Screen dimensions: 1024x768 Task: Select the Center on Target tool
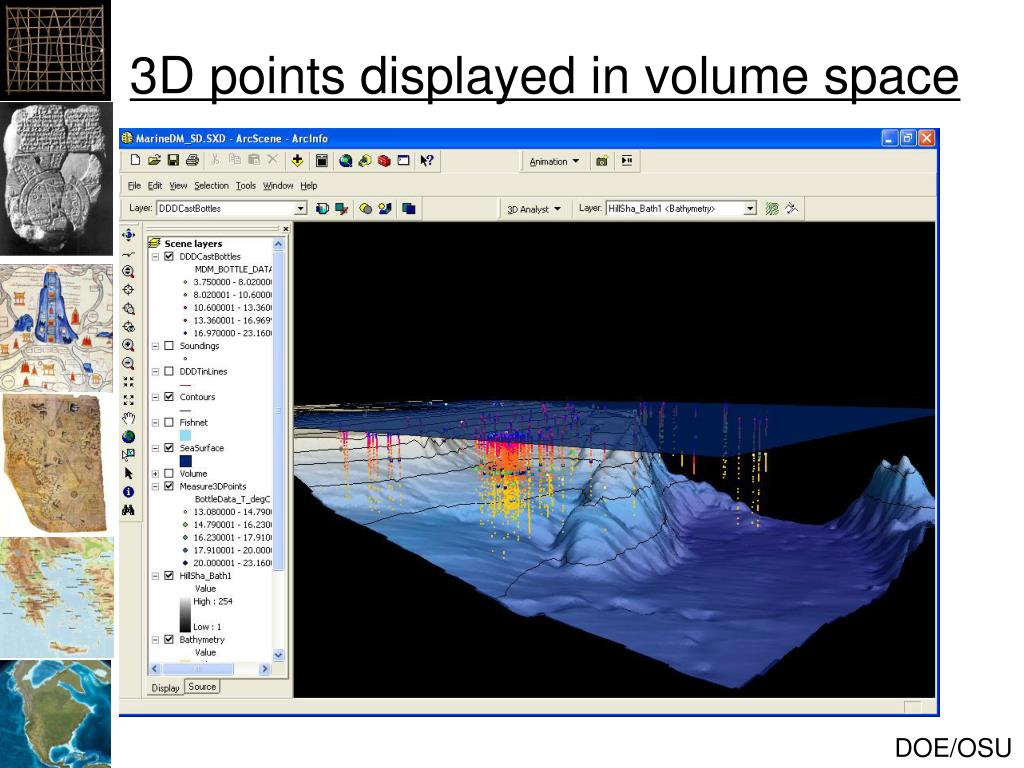(129, 290)
